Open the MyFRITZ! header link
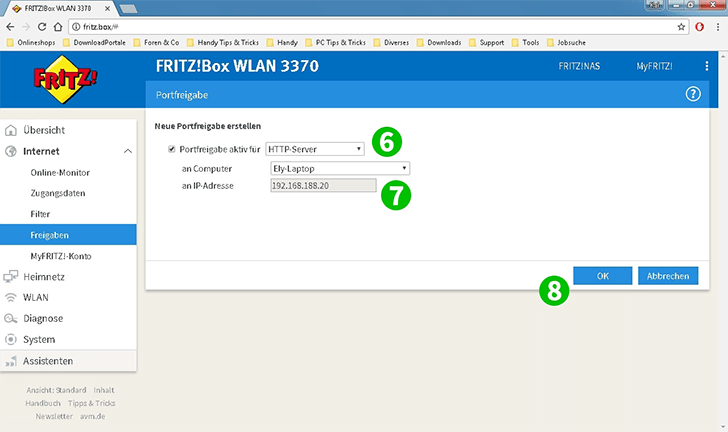728x432 pixels. [654, 66]
